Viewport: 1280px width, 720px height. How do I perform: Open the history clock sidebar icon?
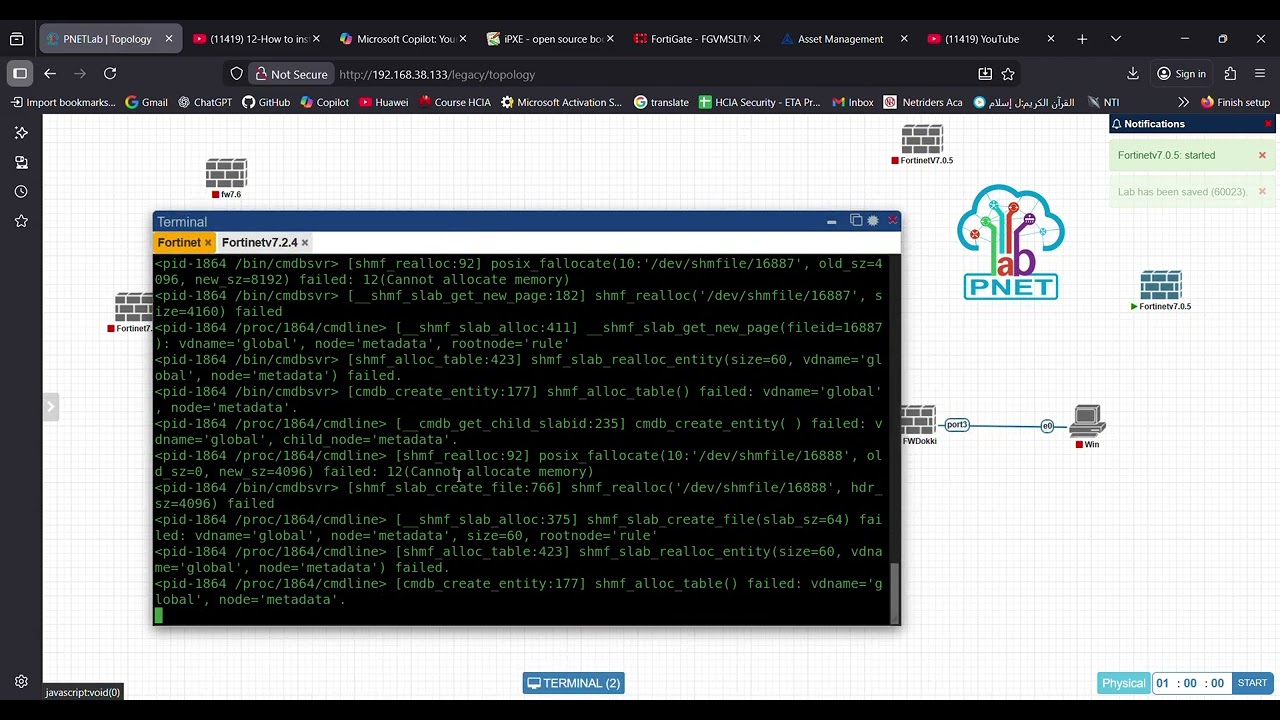pyautogui.click(x=21, y=191)
